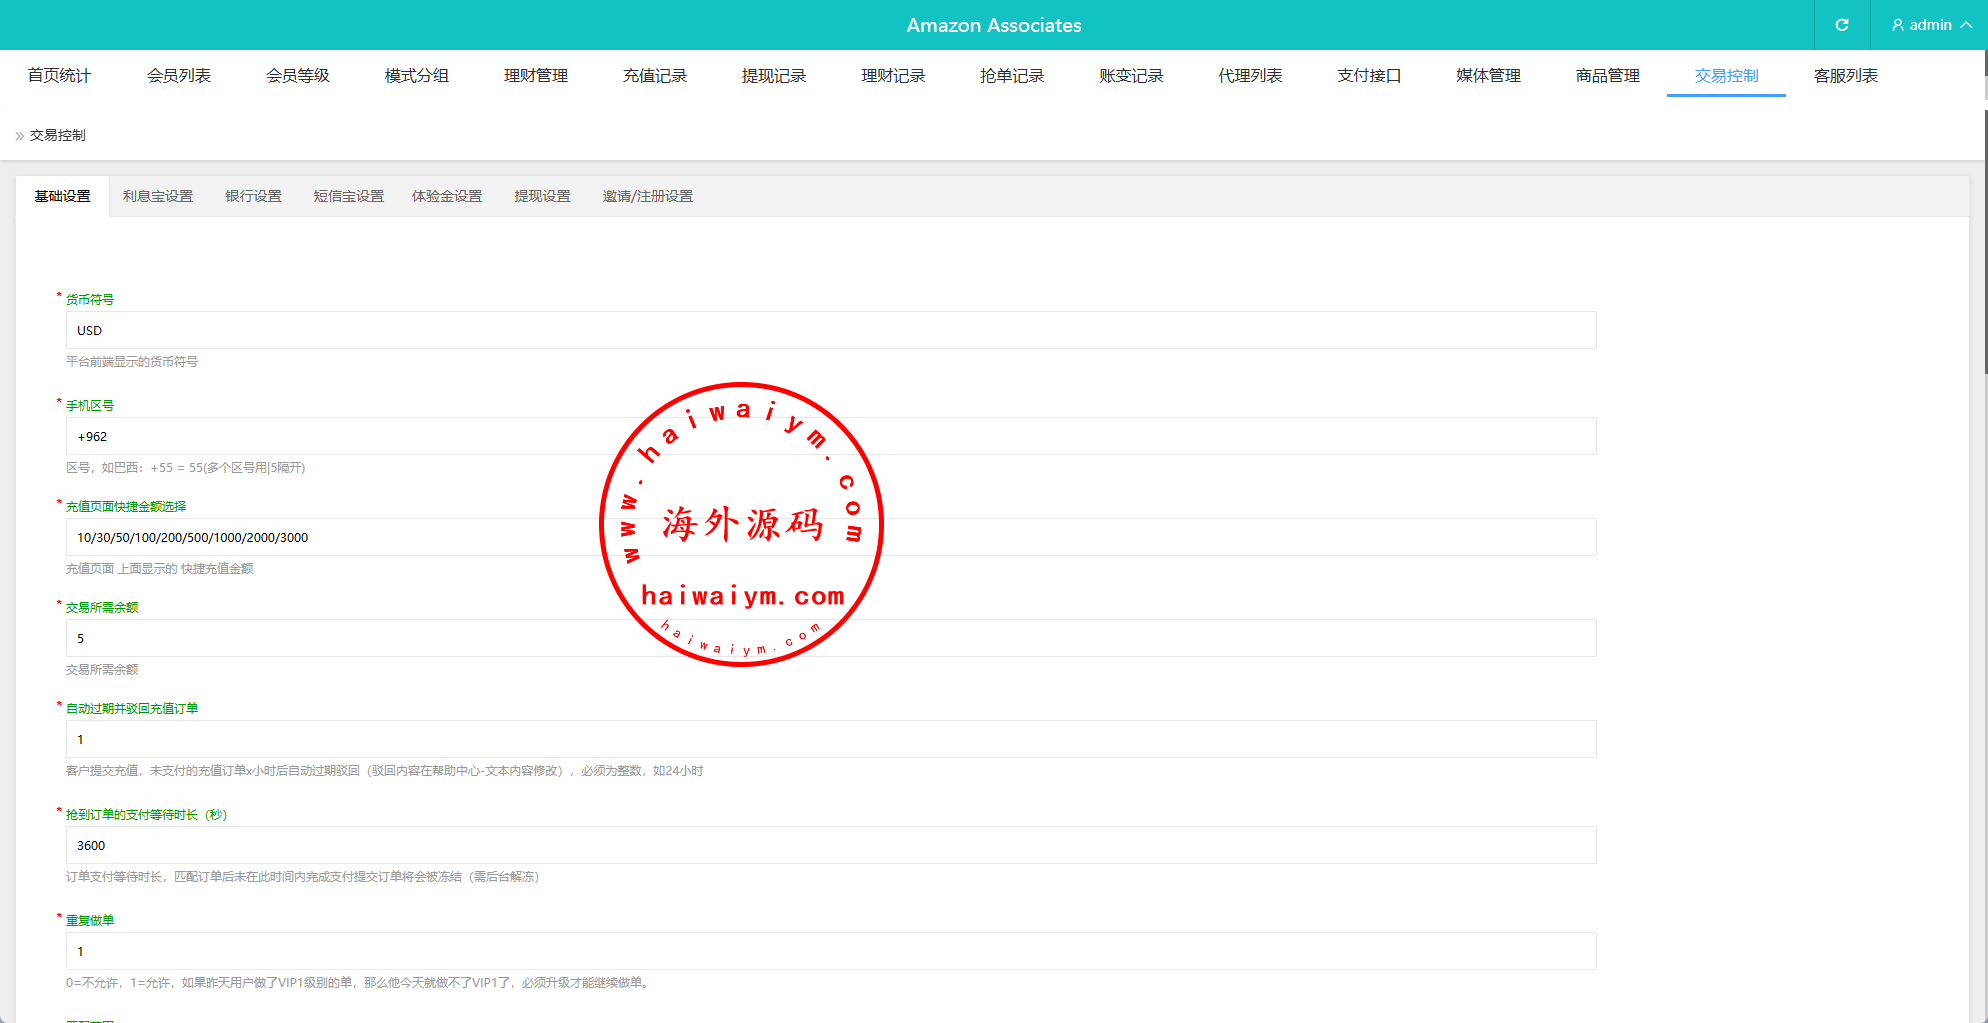Click the vertical page scrollbar
1988x1023 pixels.
[1984, 300]
